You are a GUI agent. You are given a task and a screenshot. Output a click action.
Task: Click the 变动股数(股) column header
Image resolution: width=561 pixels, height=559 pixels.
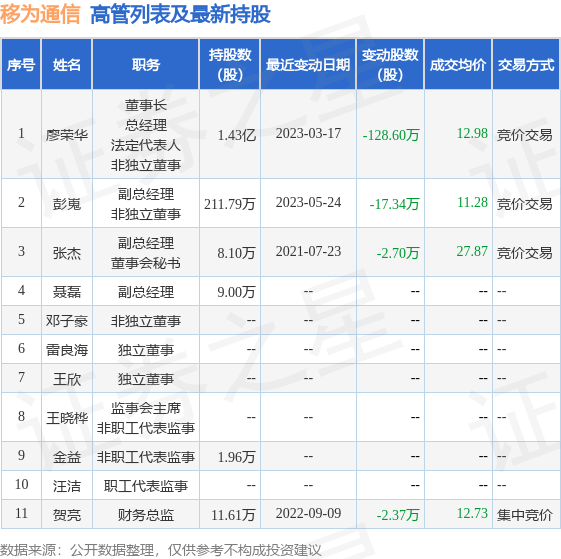pyautogui.click(x=390, y=64)
